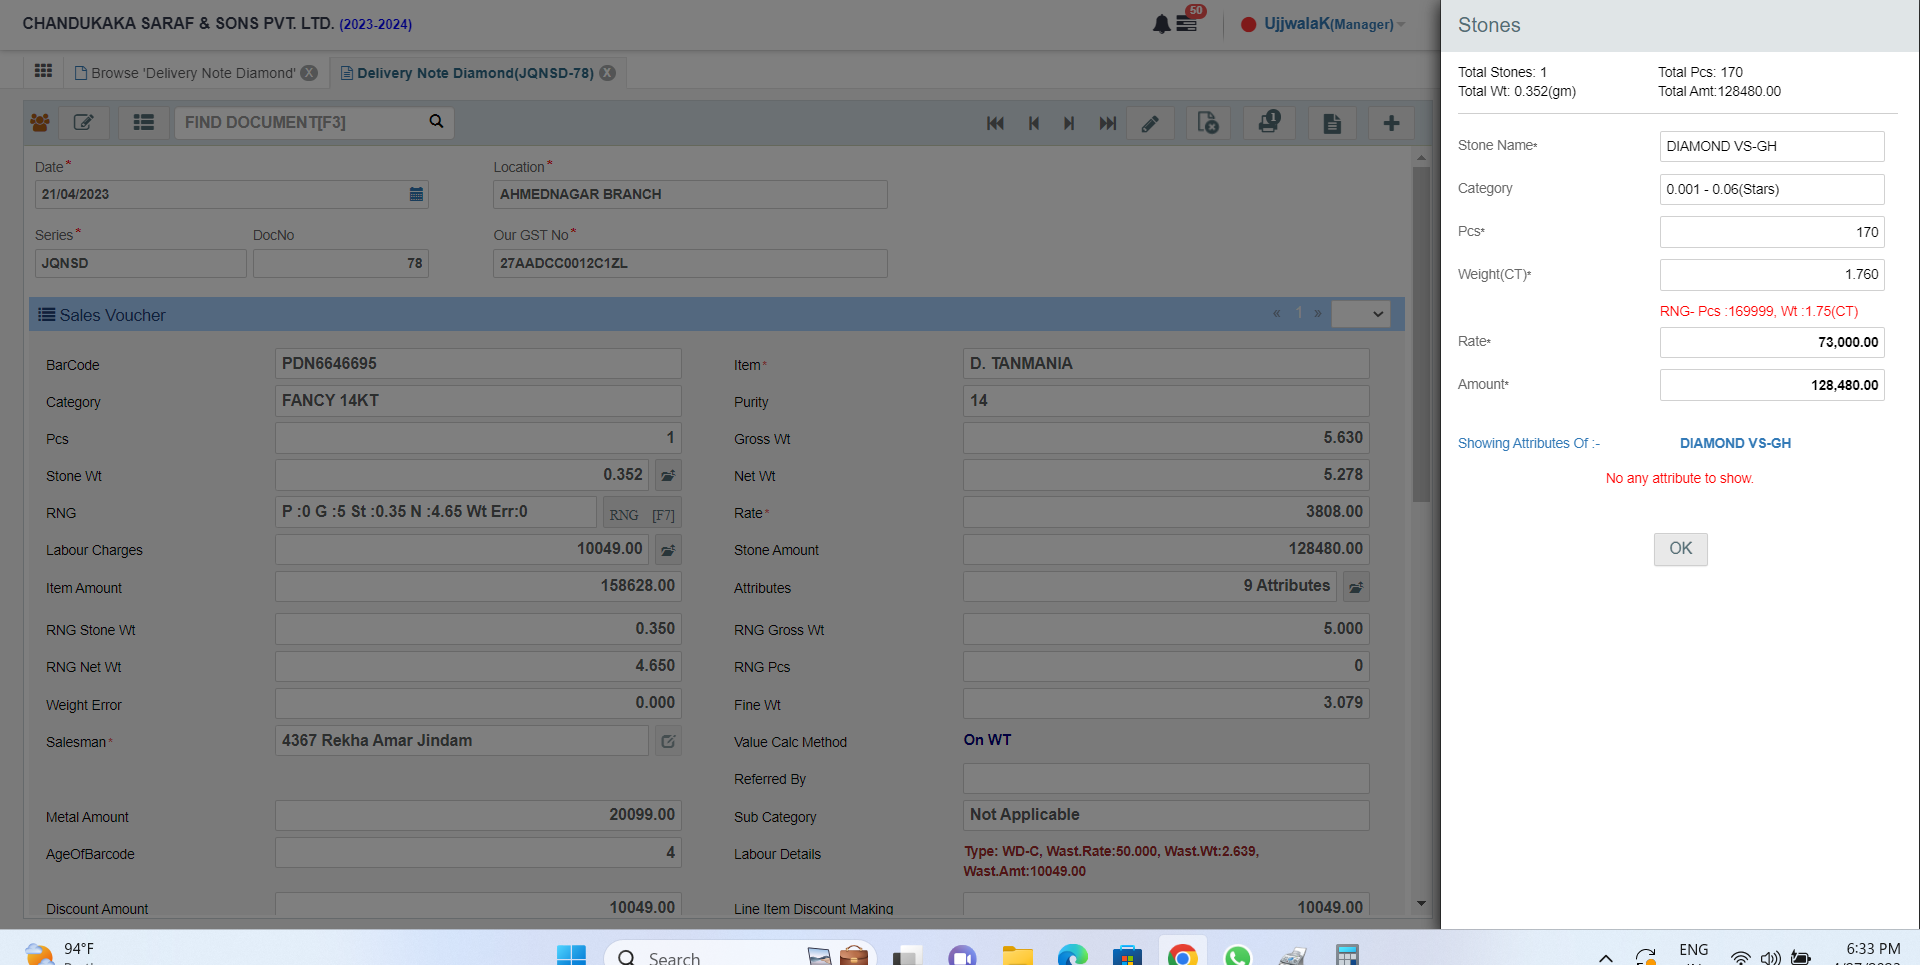This screenshot has width=1920, height=965.
Task: Click the Item field D. TANMANIA
Action: pyautogui.click(x=1166, y=363)
